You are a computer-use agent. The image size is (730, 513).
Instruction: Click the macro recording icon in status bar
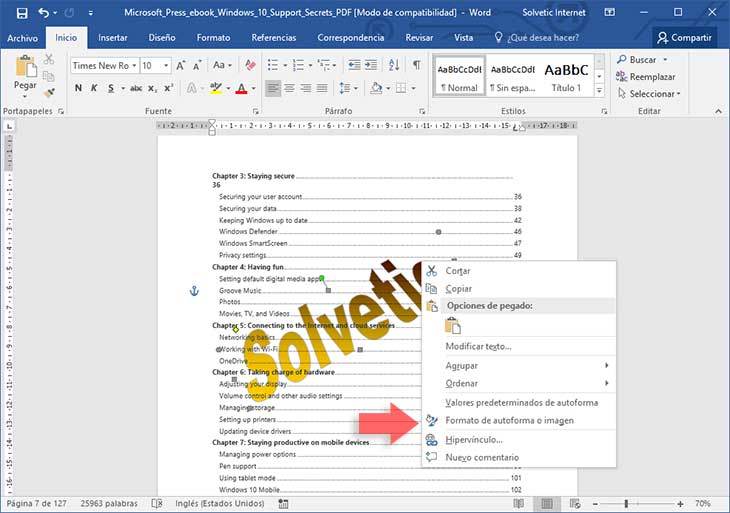pos(283,503)
